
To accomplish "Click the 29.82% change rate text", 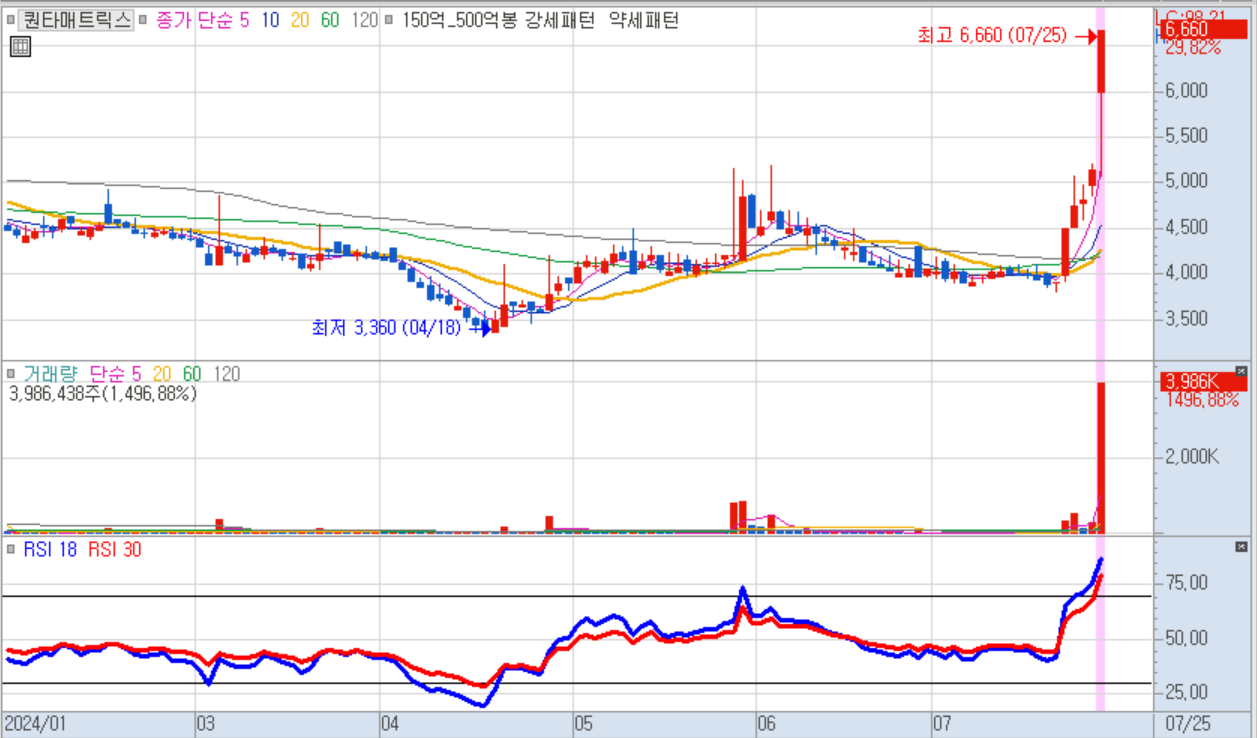I will [1191, 47].
